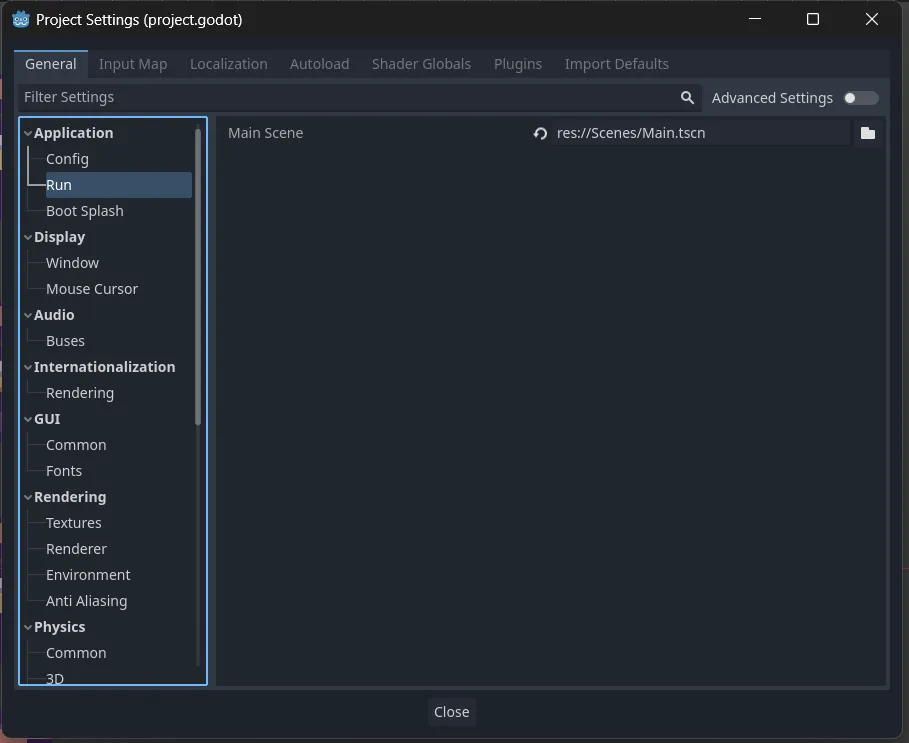Click the Filter Settings search field

click(359, 97)
